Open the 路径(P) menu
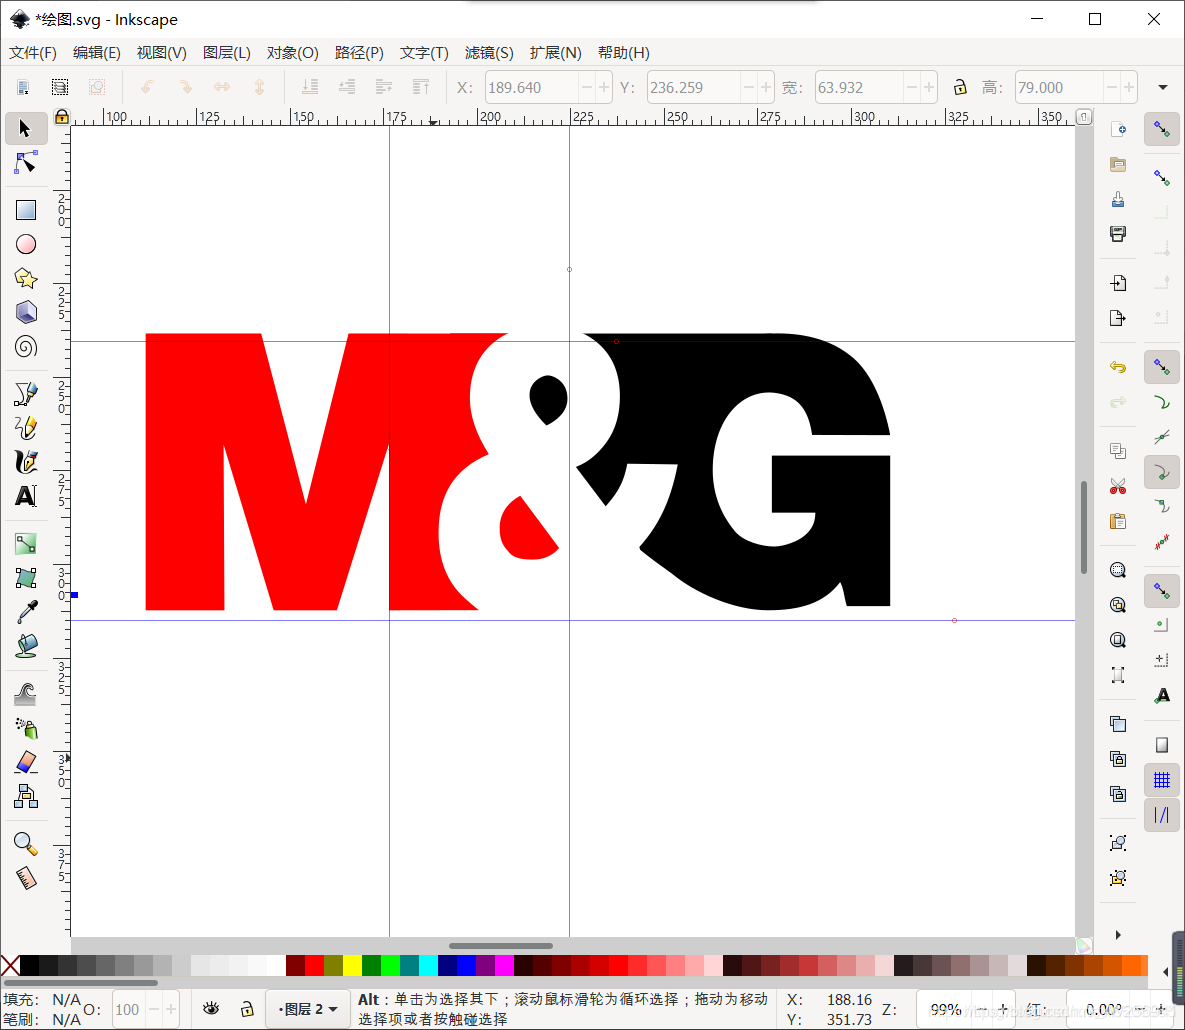Image resolution: width=1185 pixels, height=1030 pixels. 359,53
